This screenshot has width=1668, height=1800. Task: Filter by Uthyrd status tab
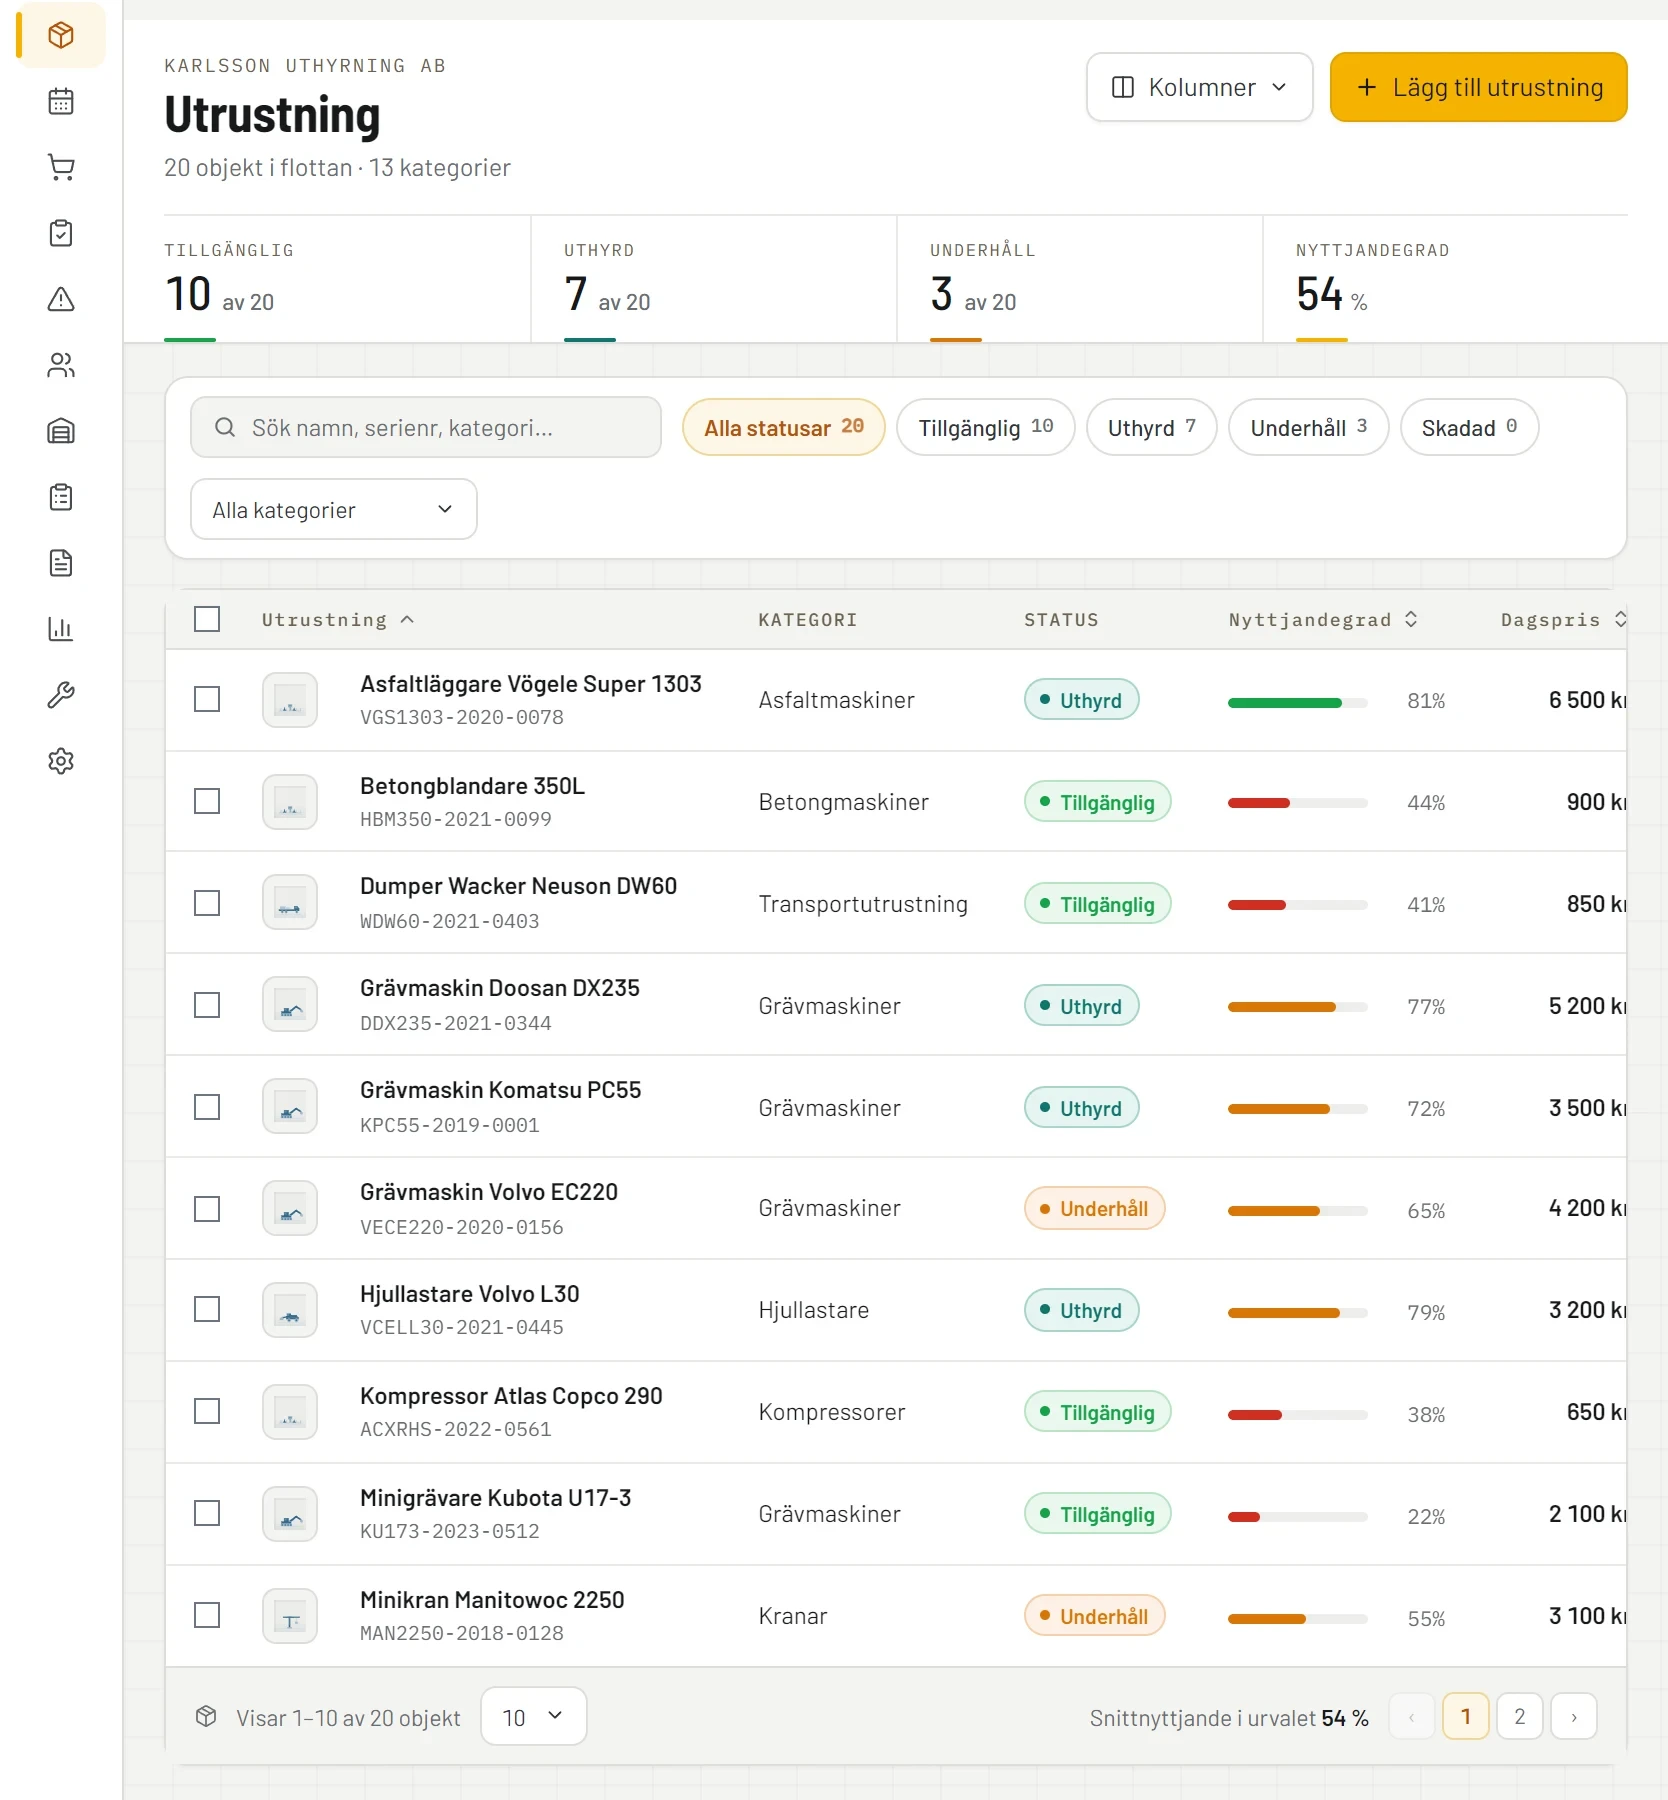coord(1151,428)
